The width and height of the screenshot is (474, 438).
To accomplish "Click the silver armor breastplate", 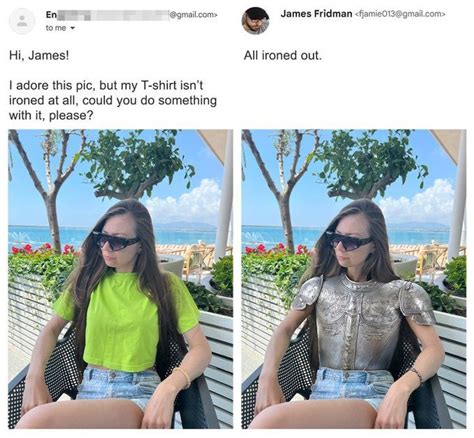I will [363, 322].
